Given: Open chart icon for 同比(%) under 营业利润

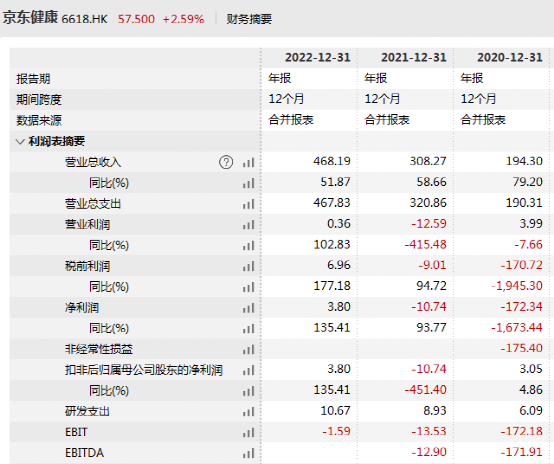Looking at the screenshot, I should point(248,246).
